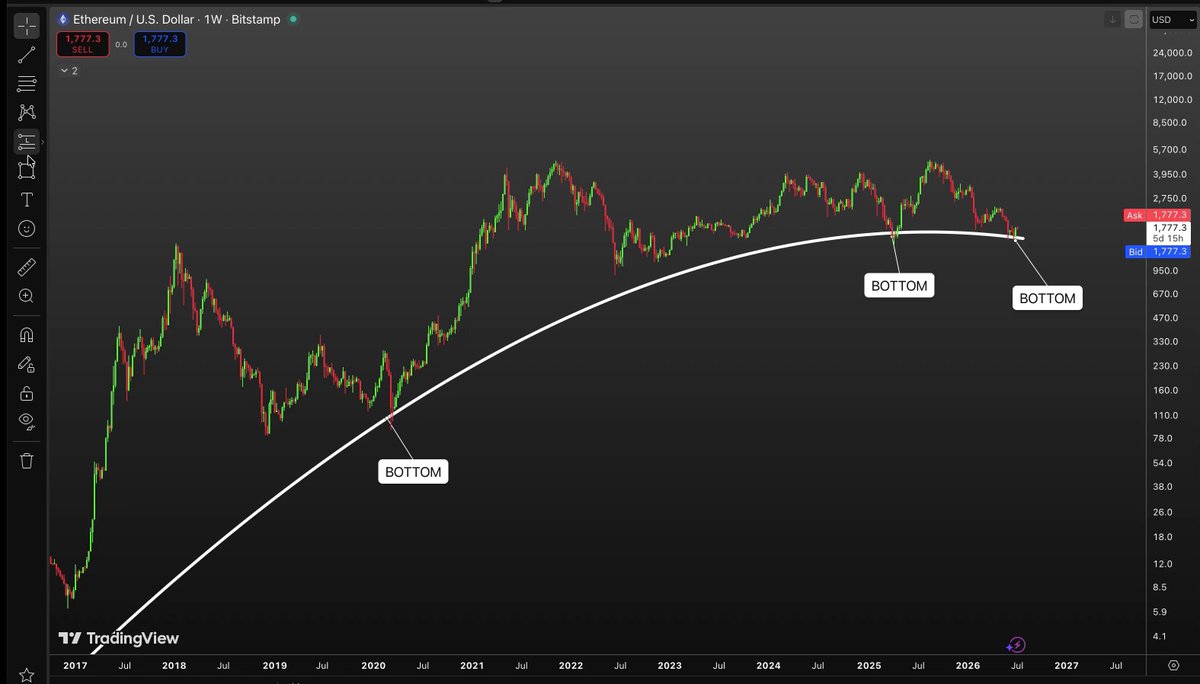Click the green market status dot
Screen dimensions: 1200x684
[292, 19]
